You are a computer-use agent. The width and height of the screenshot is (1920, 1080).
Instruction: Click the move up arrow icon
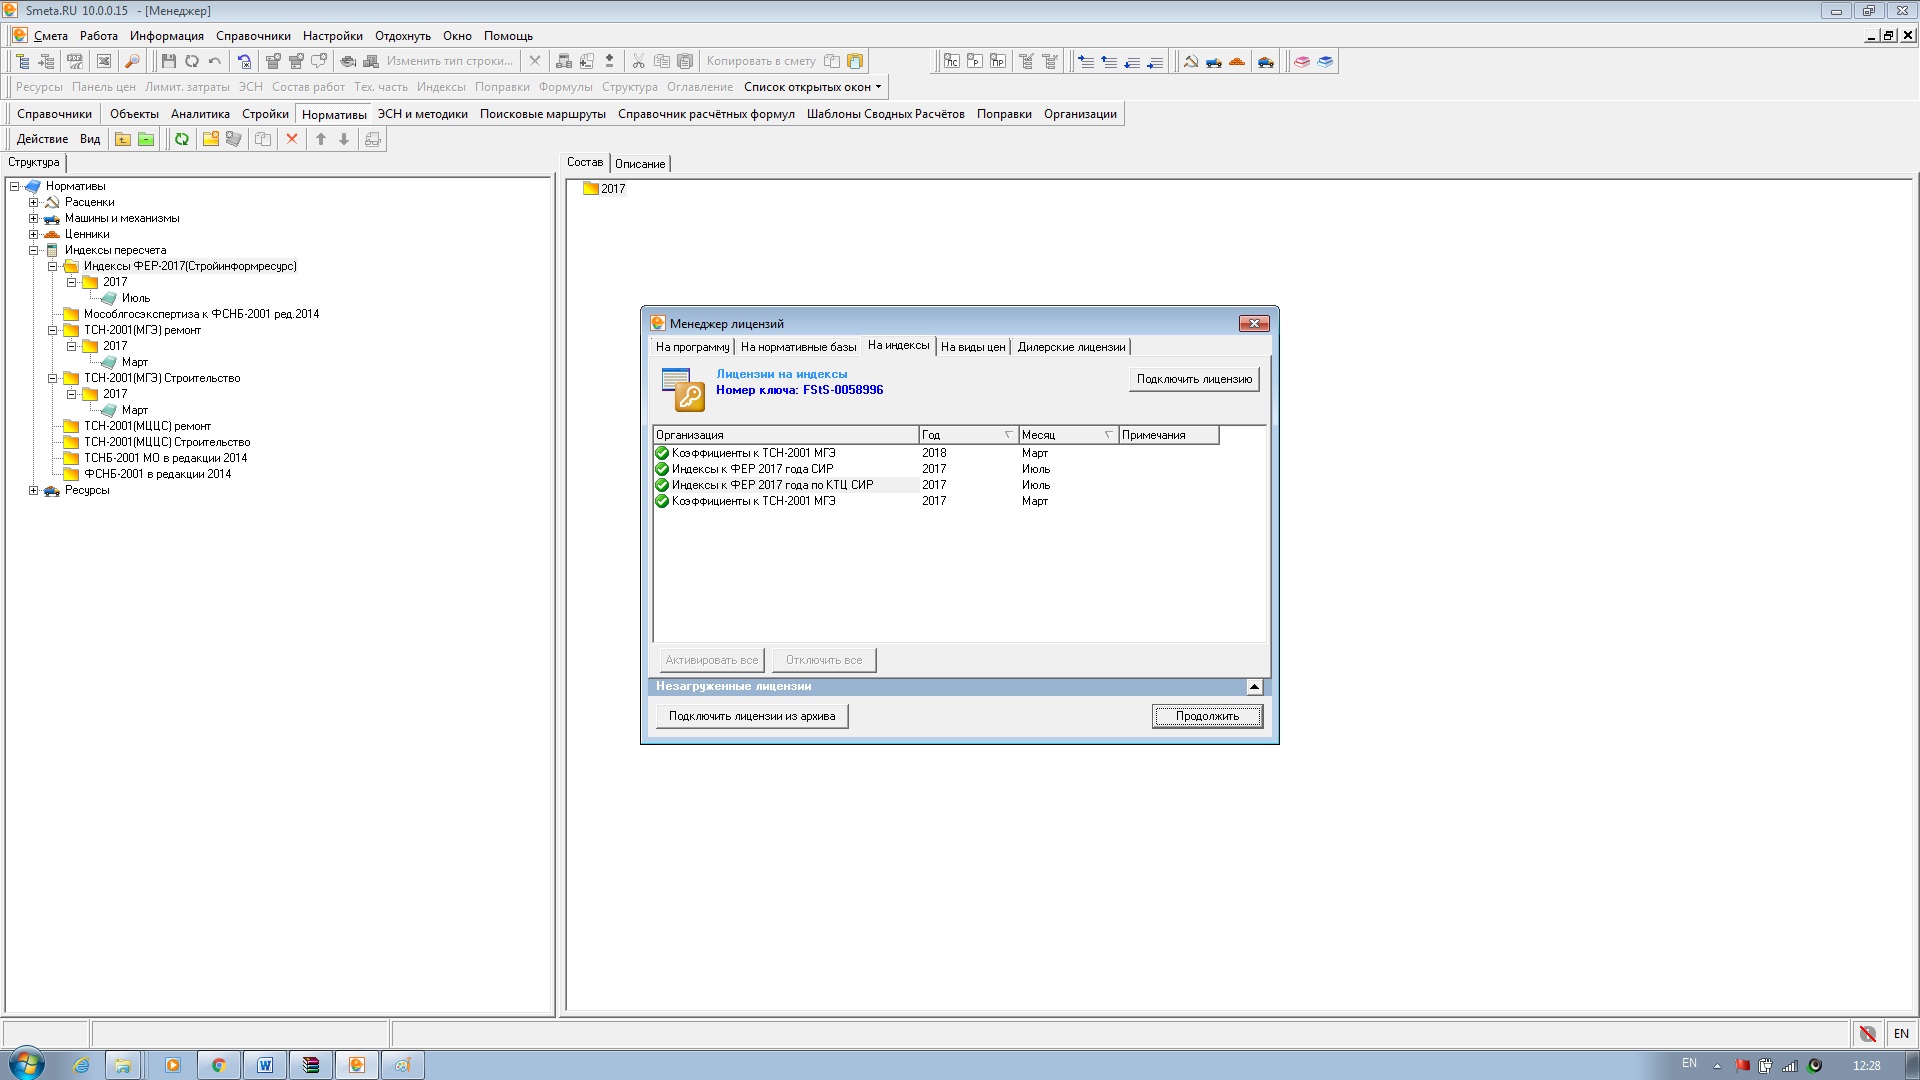[321, 139]
